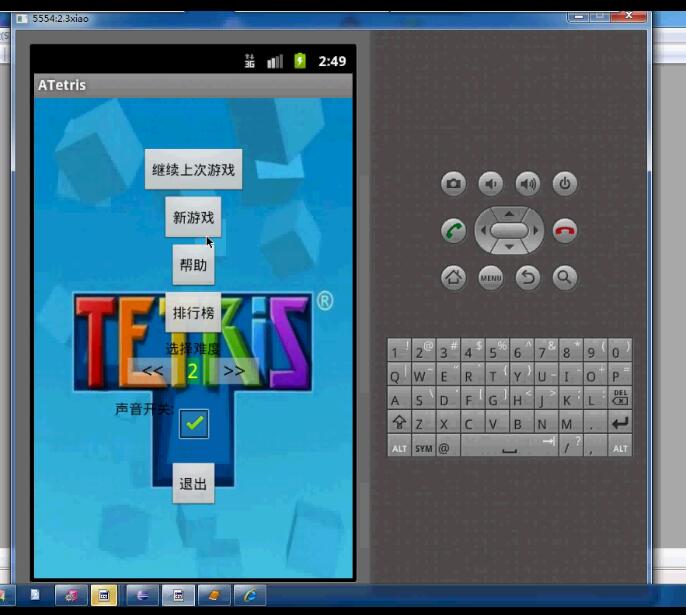
Task: Click the Shift key on emulator keyboard
Action: [x=399, y=423]
